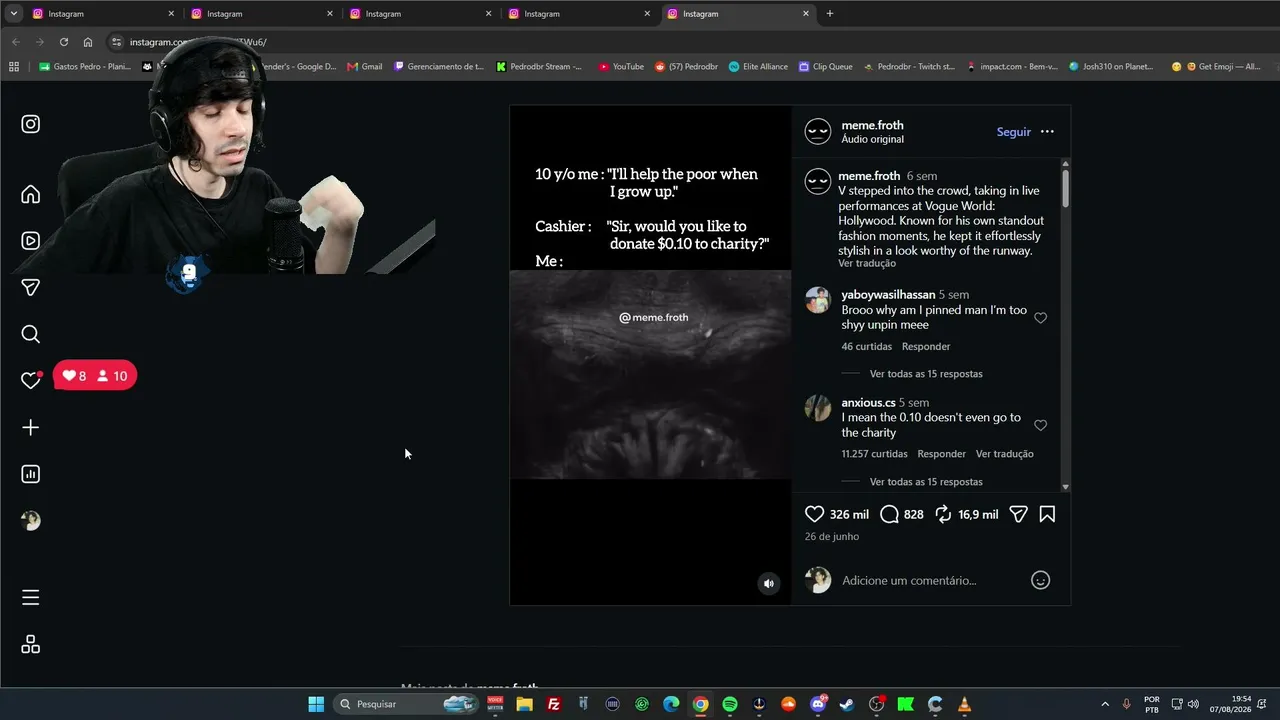Click the comments scroll-down arrow
The image size is (1280, 720).
tap(1065, 486)
